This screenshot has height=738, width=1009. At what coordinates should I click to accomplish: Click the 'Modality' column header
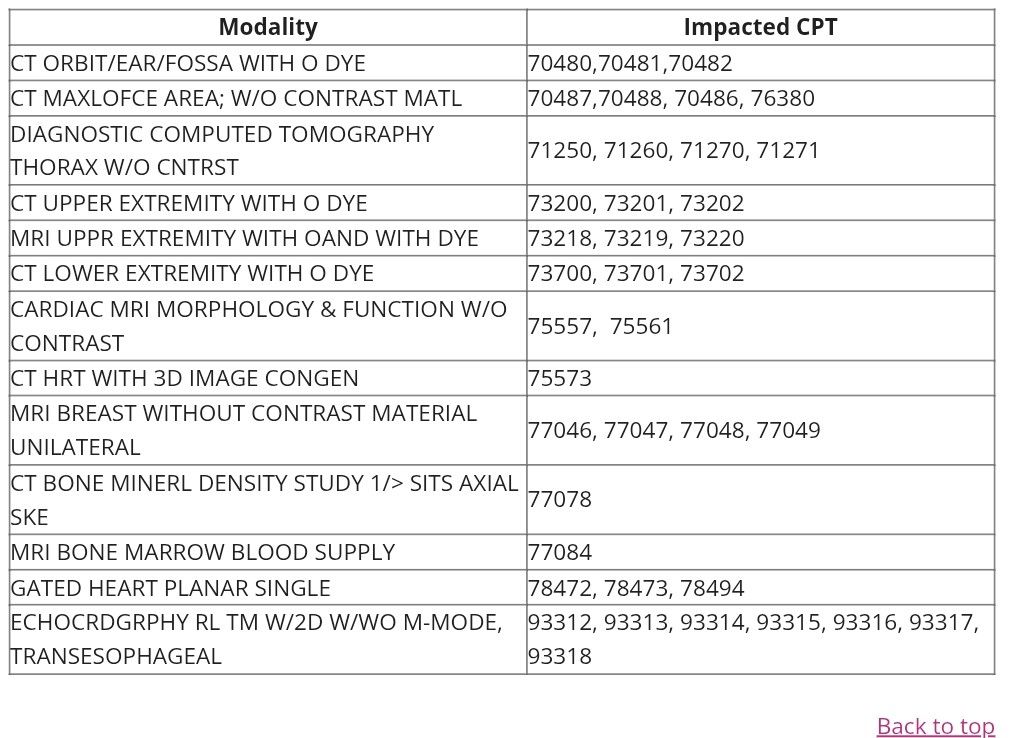267,27
